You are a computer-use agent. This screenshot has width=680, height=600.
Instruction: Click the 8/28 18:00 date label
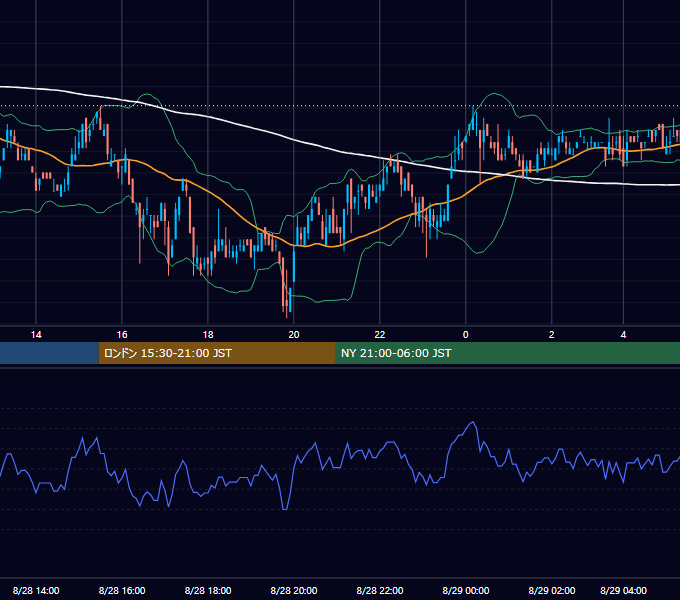pyautogui.click(x=208, y=590)
